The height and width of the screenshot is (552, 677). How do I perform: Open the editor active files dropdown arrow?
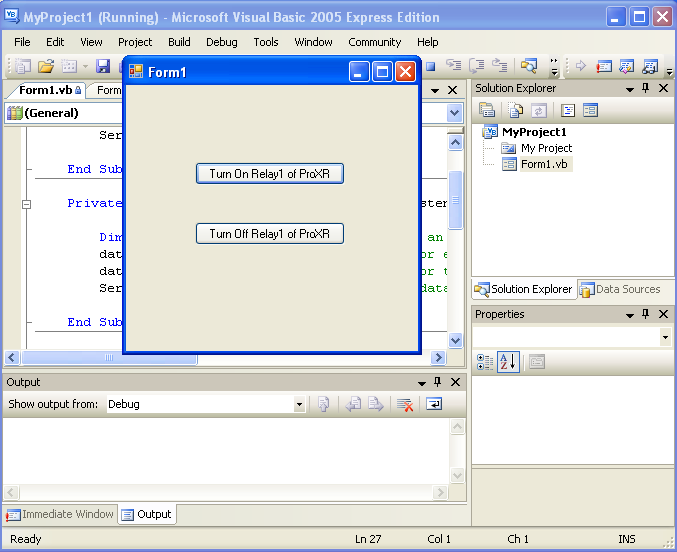(435, 90)
